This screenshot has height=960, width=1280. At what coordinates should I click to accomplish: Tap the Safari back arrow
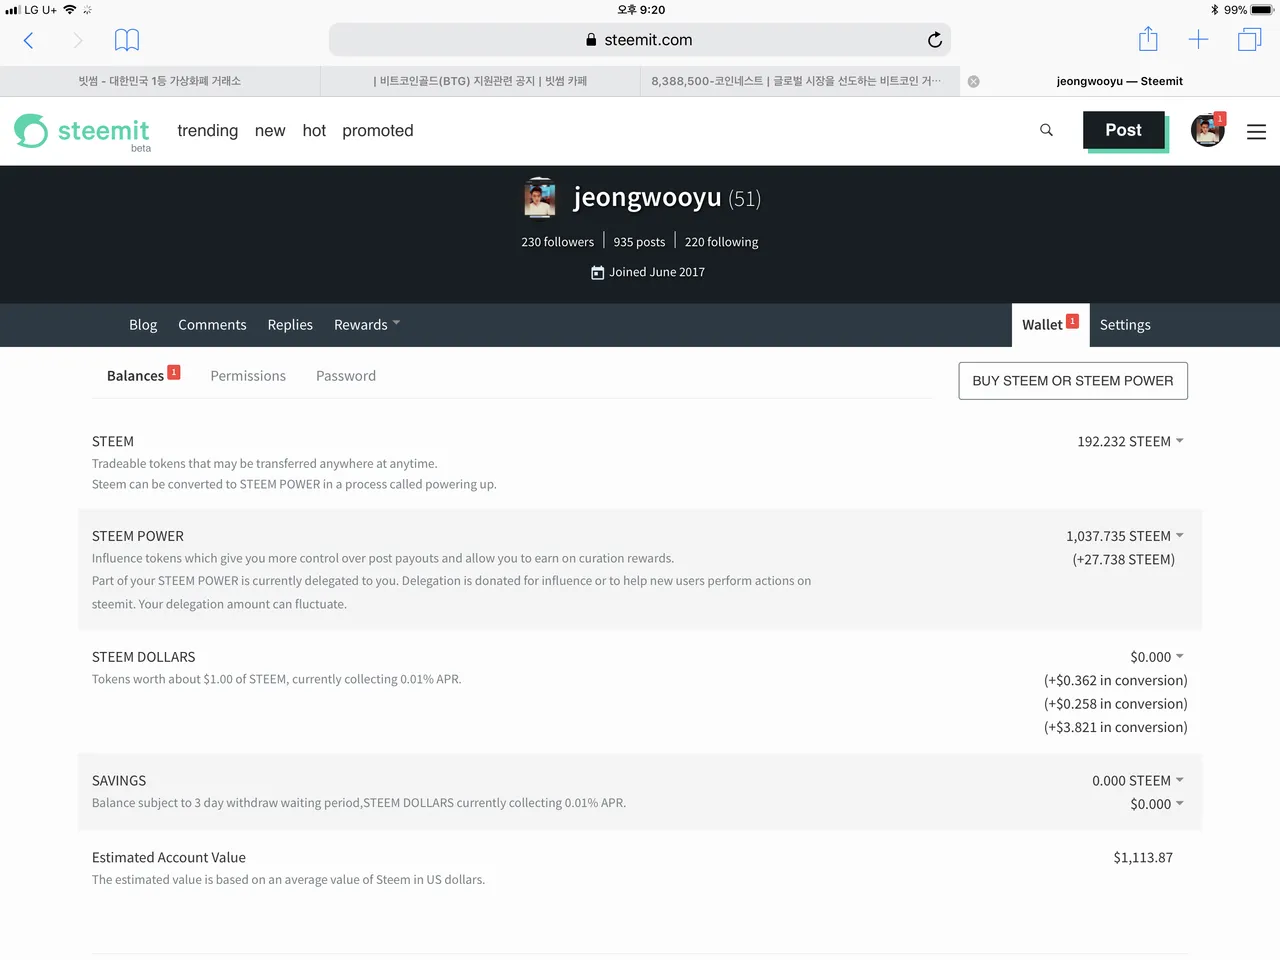pyautogui.click(x=28, y=40)
